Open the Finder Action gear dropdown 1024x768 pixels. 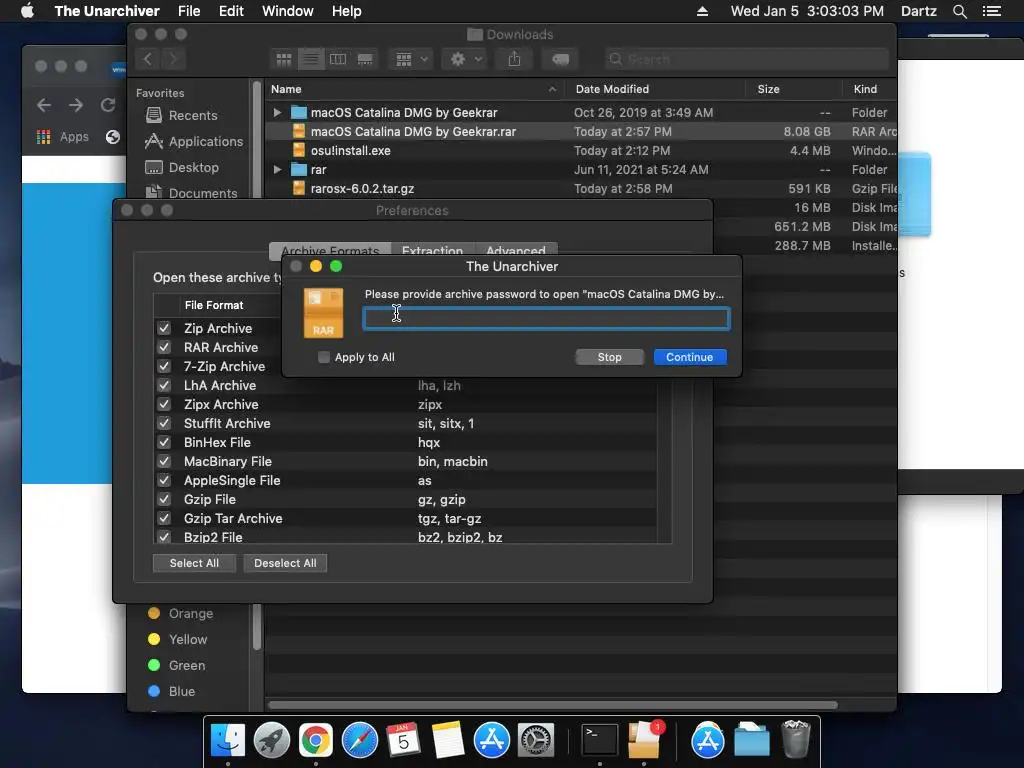pos(466,59)
